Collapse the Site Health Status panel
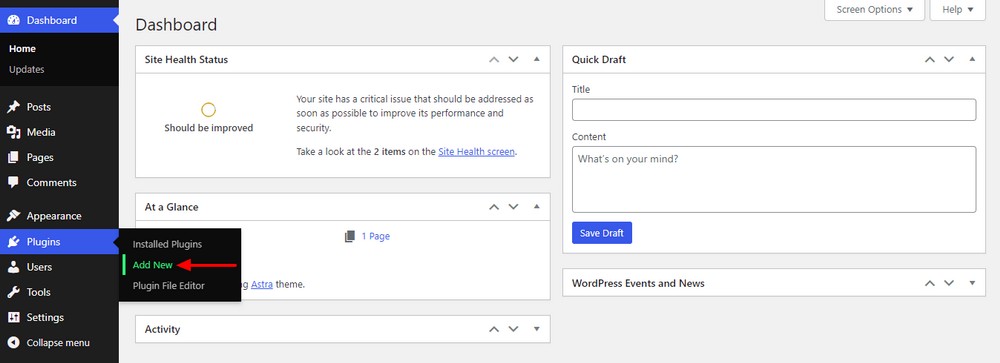This screenshot has width=1000, height=363. pos(536,59)
